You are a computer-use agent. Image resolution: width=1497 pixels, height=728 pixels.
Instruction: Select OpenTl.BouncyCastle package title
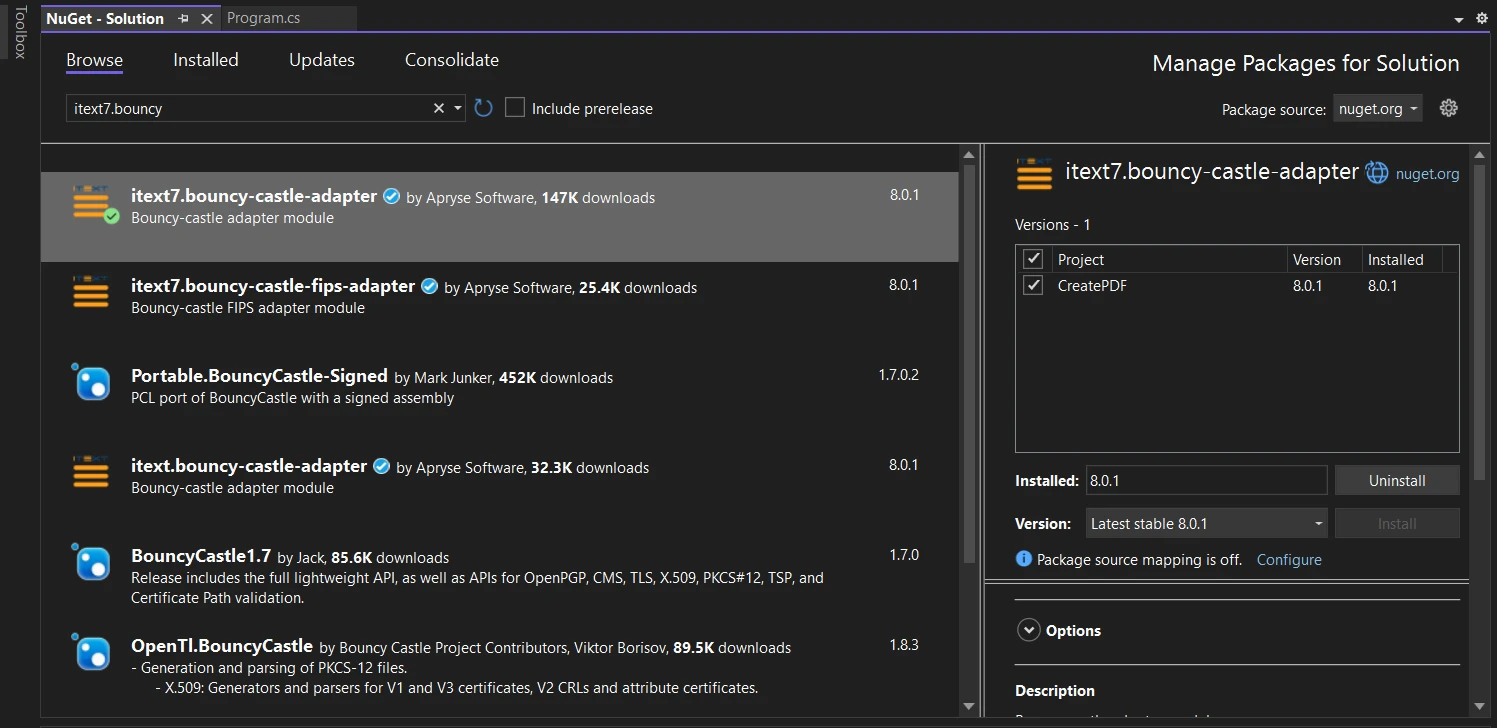[222, 646]
